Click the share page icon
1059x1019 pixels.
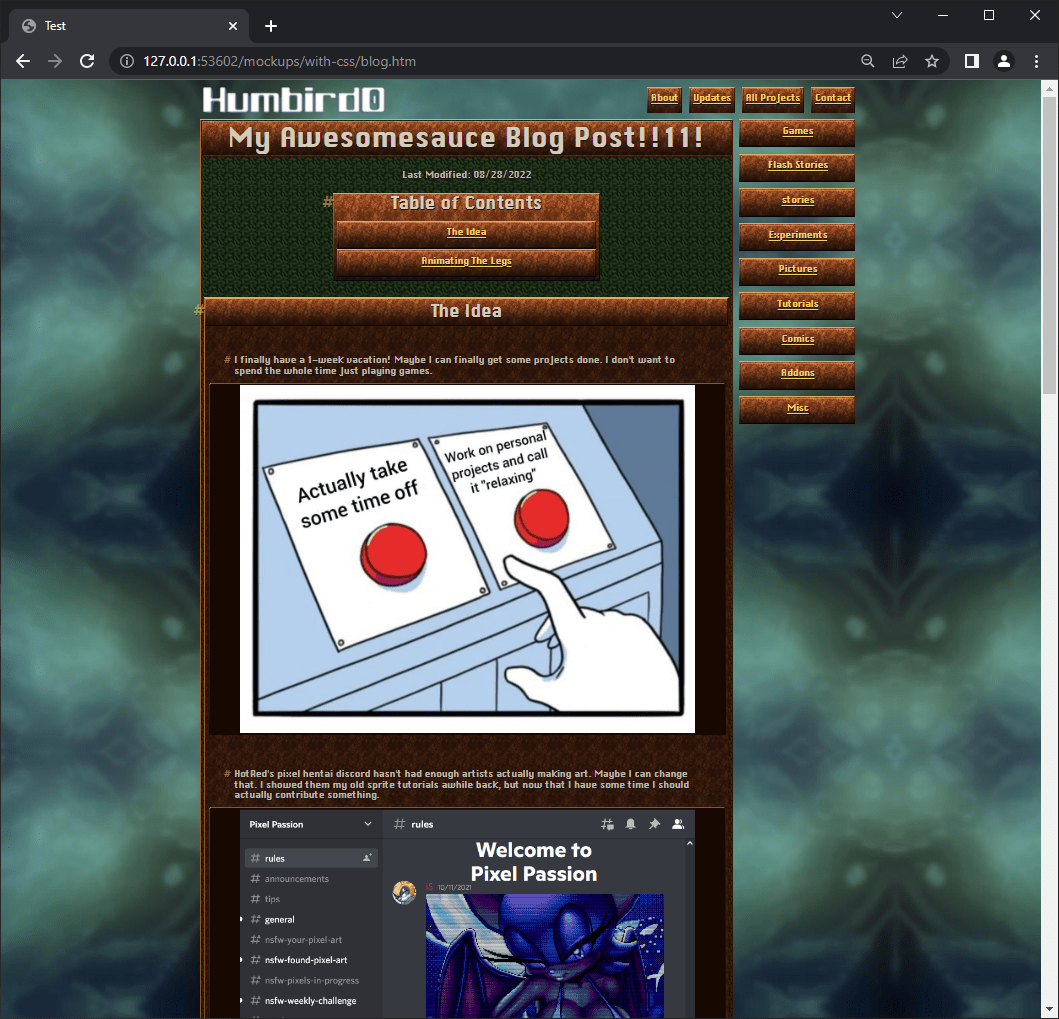tap(900, 61)
